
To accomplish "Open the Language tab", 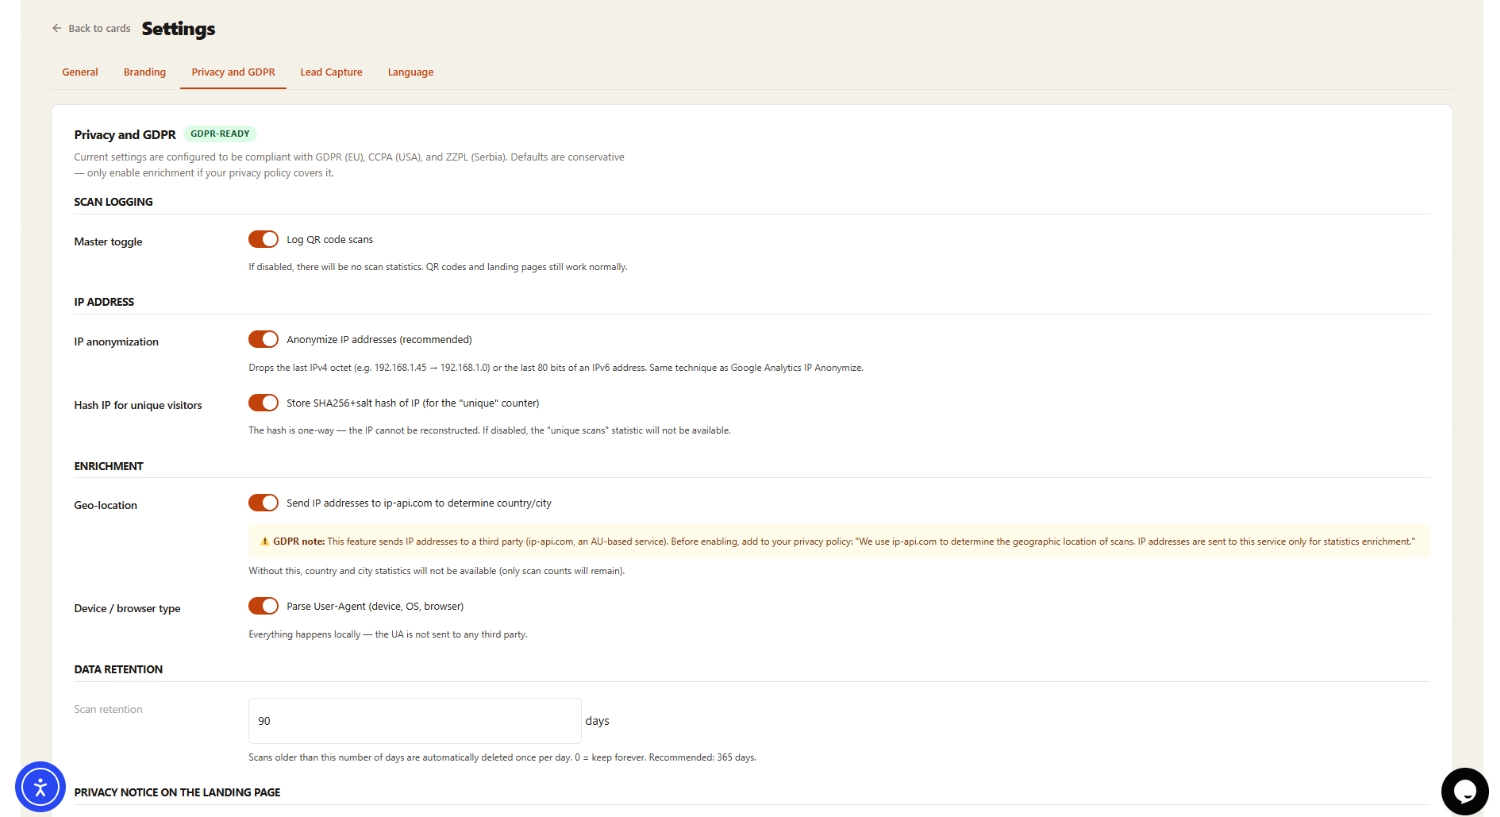I will click(411, 72).
